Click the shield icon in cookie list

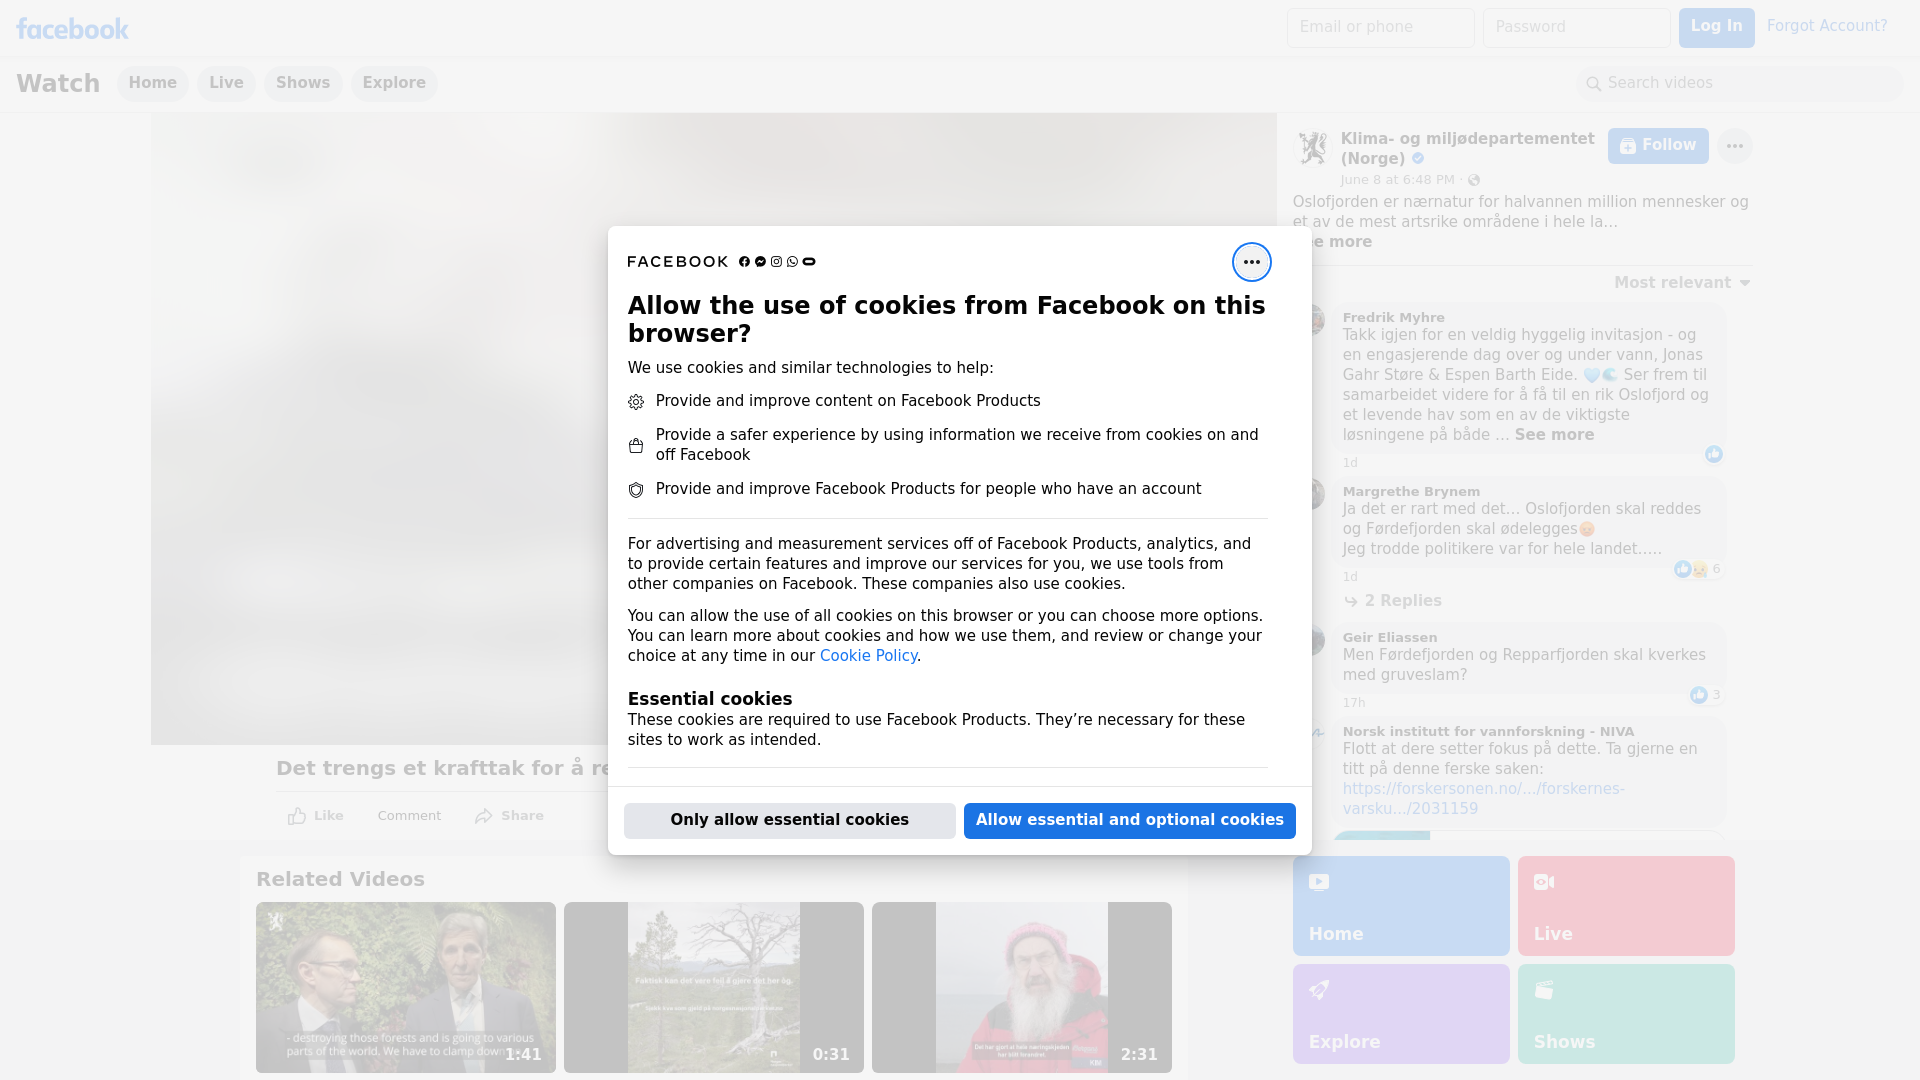pos(636,490)
